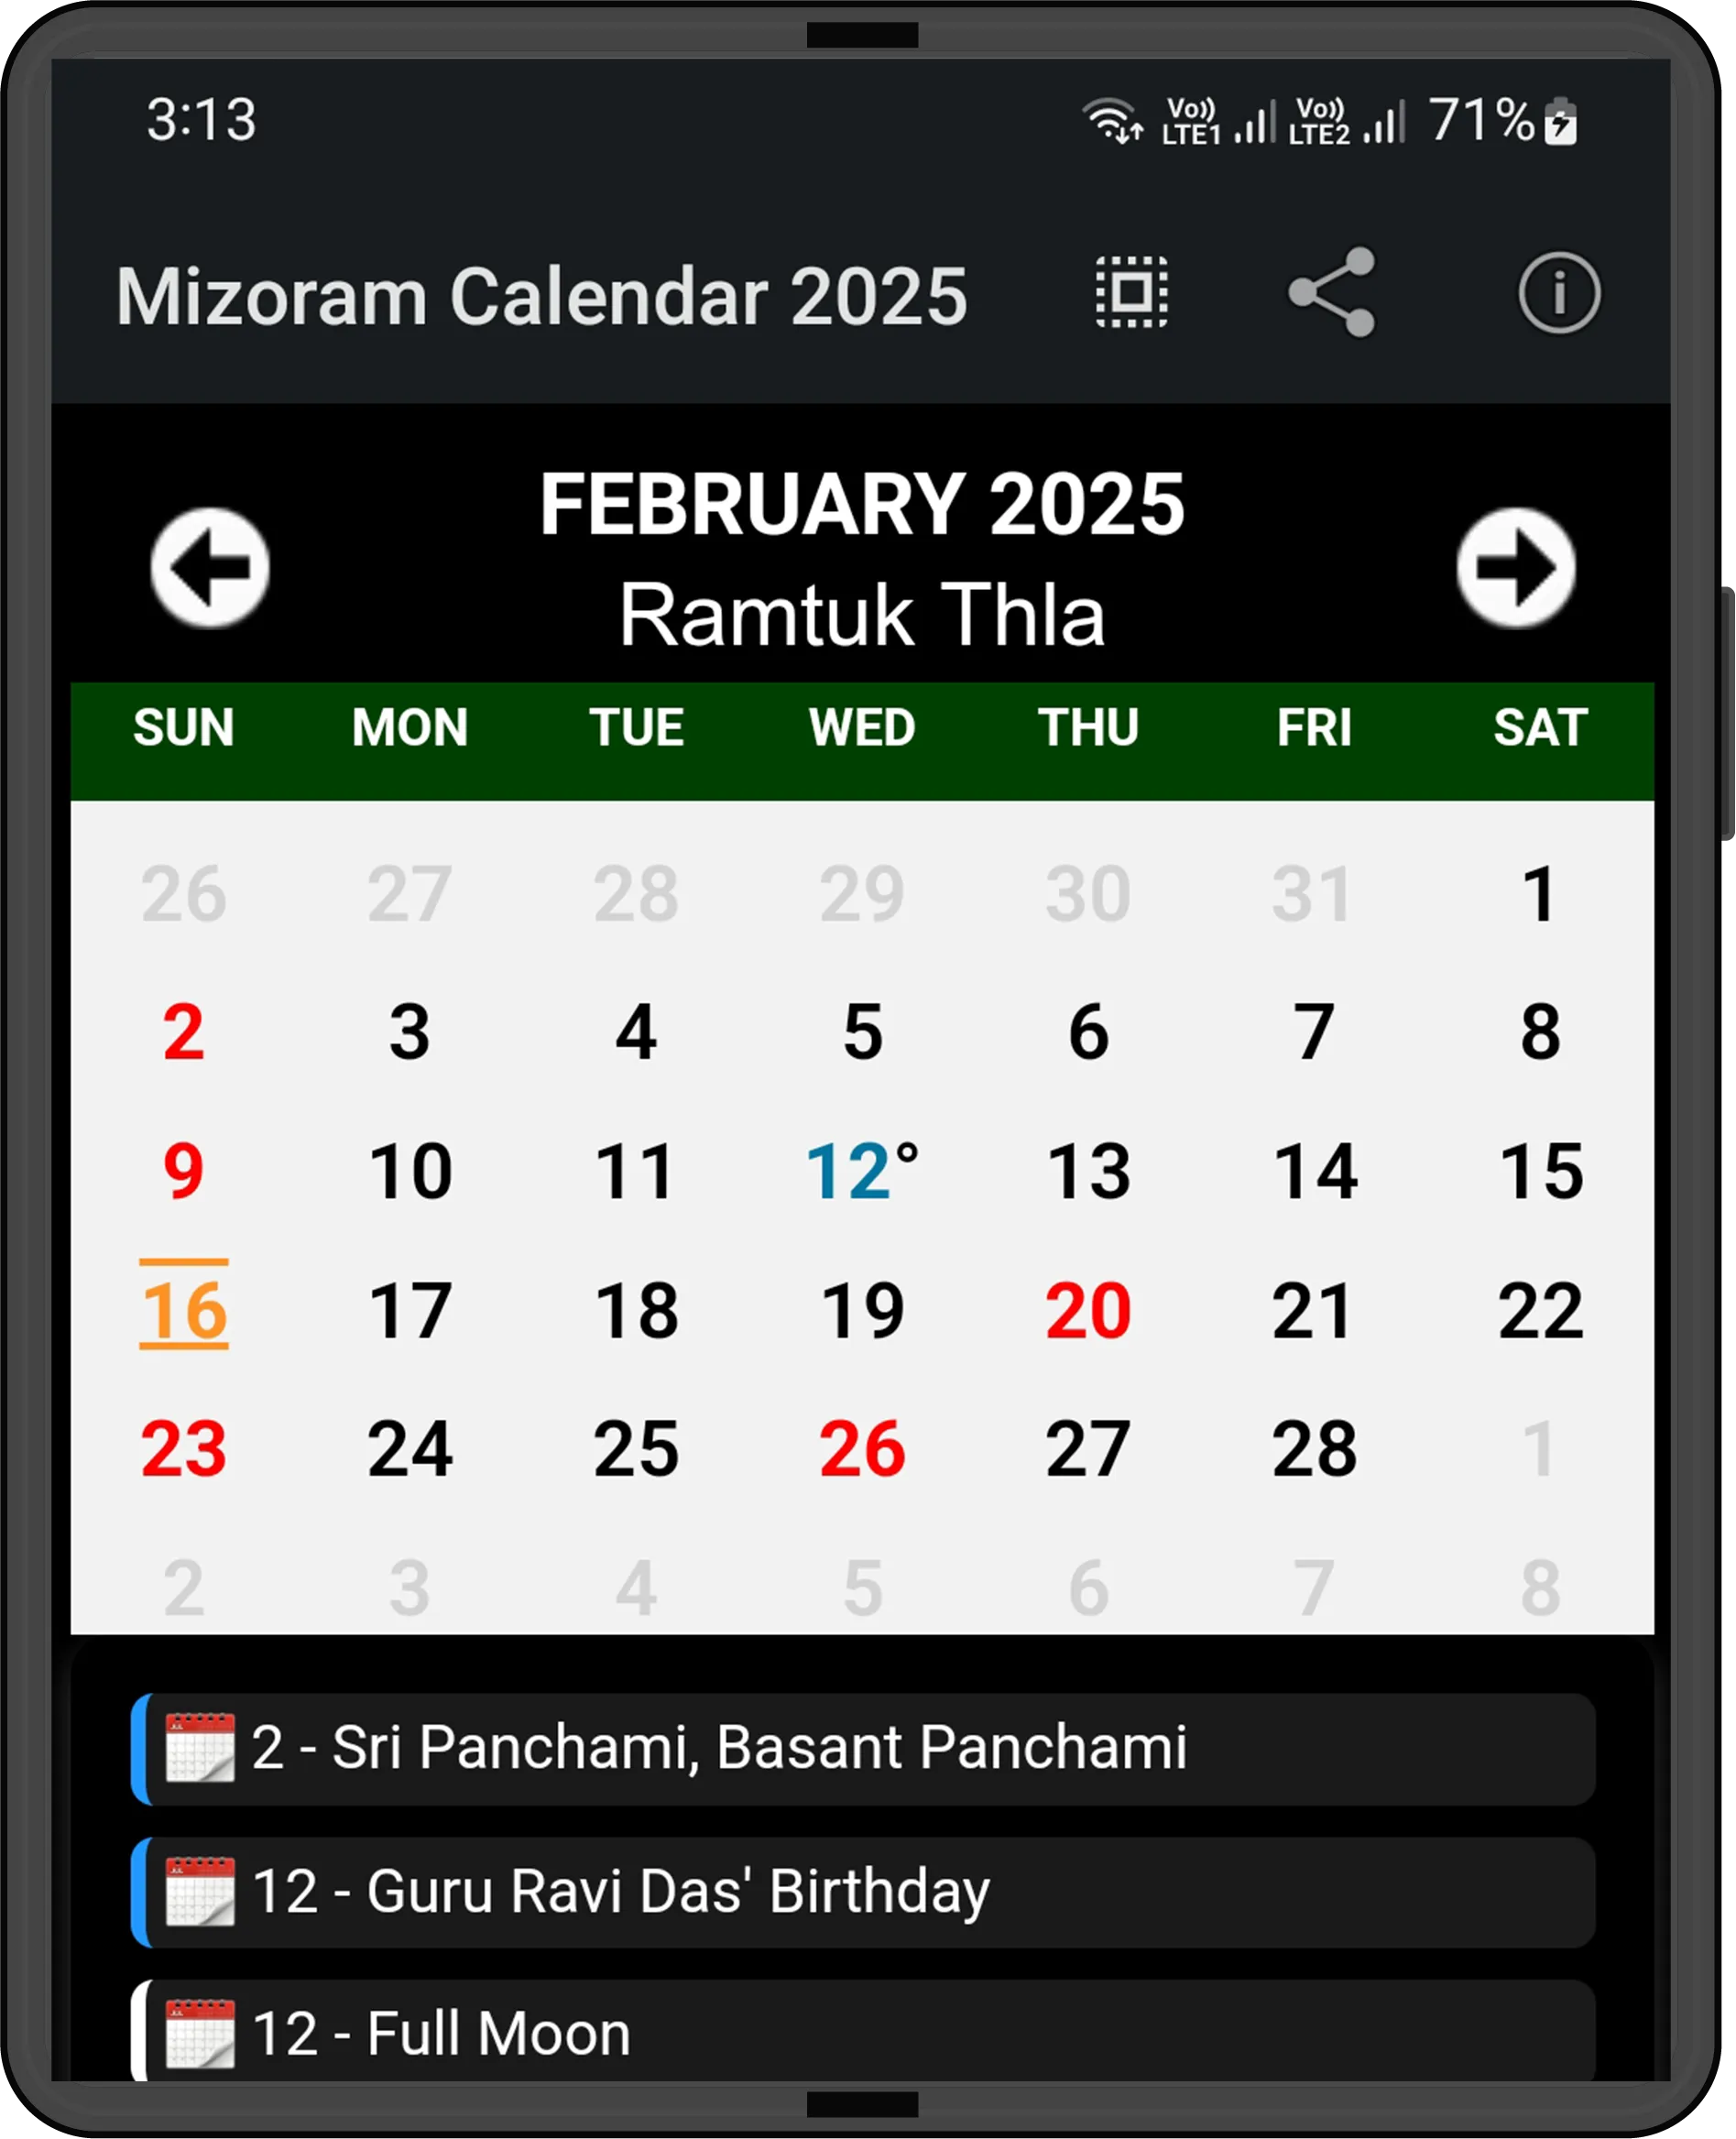
Task: Tap the share icon
Action: 1332,292
